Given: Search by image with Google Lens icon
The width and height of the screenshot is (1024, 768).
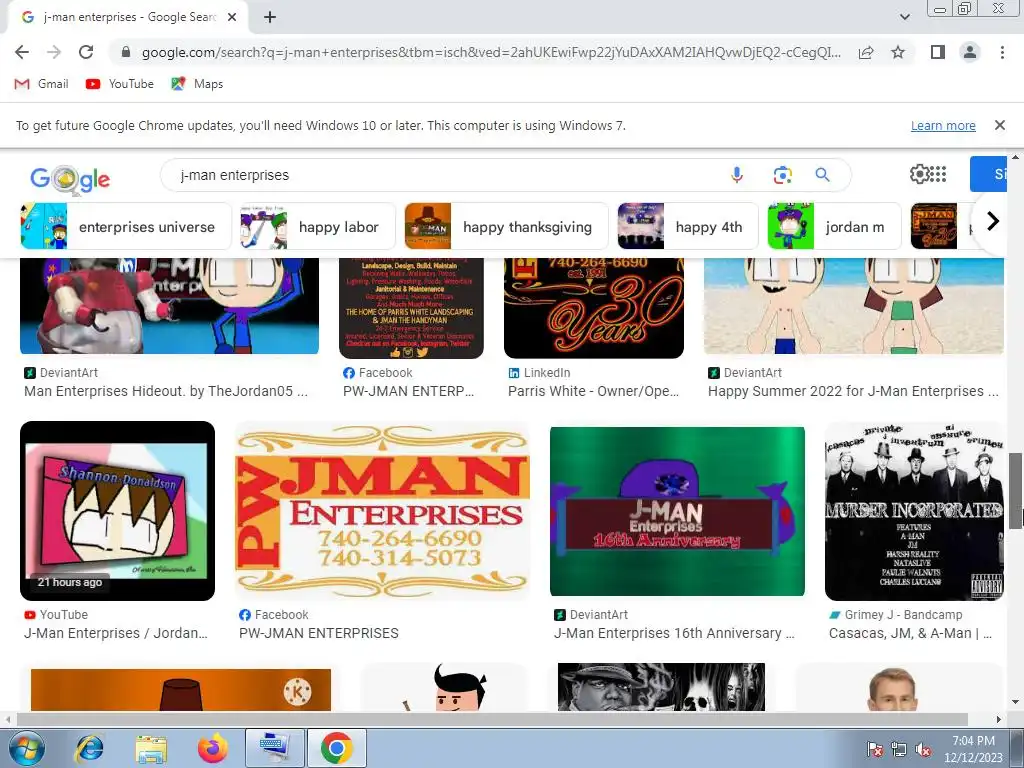Looking at the screenshot, I should 782,175.
